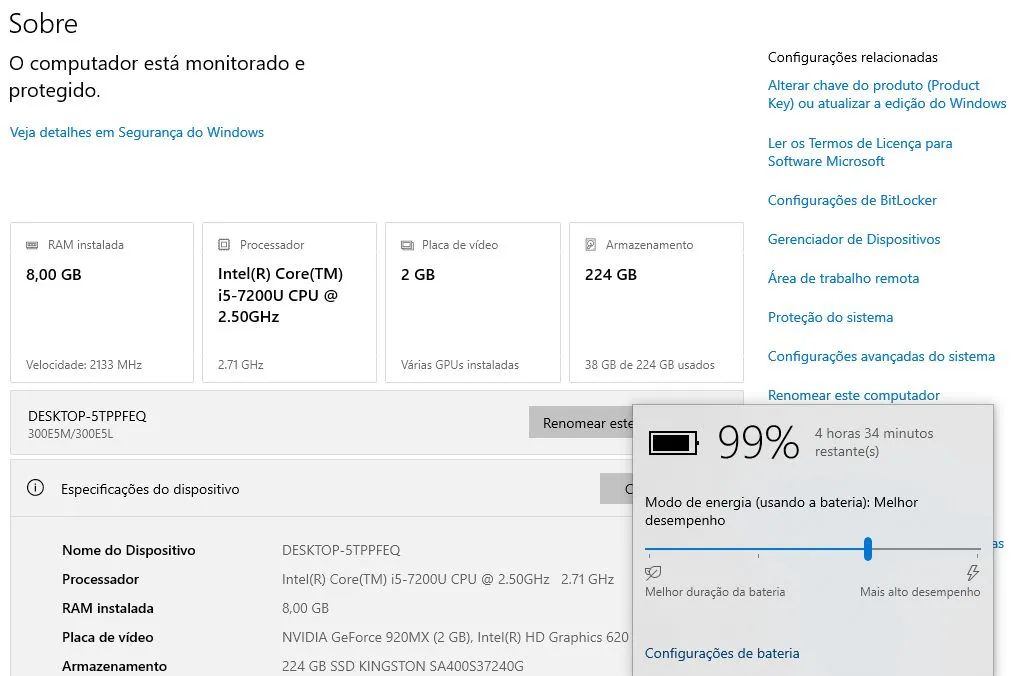Click the Sobre page title
Screen dimensions: 1022x676
coord(43,23)
